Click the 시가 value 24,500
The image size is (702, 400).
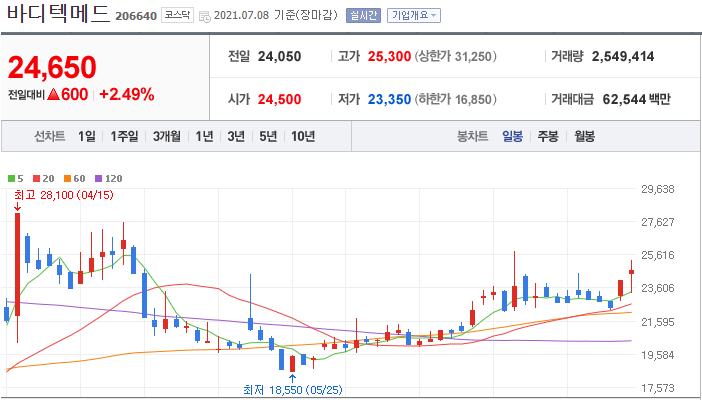tap(279, 99)
